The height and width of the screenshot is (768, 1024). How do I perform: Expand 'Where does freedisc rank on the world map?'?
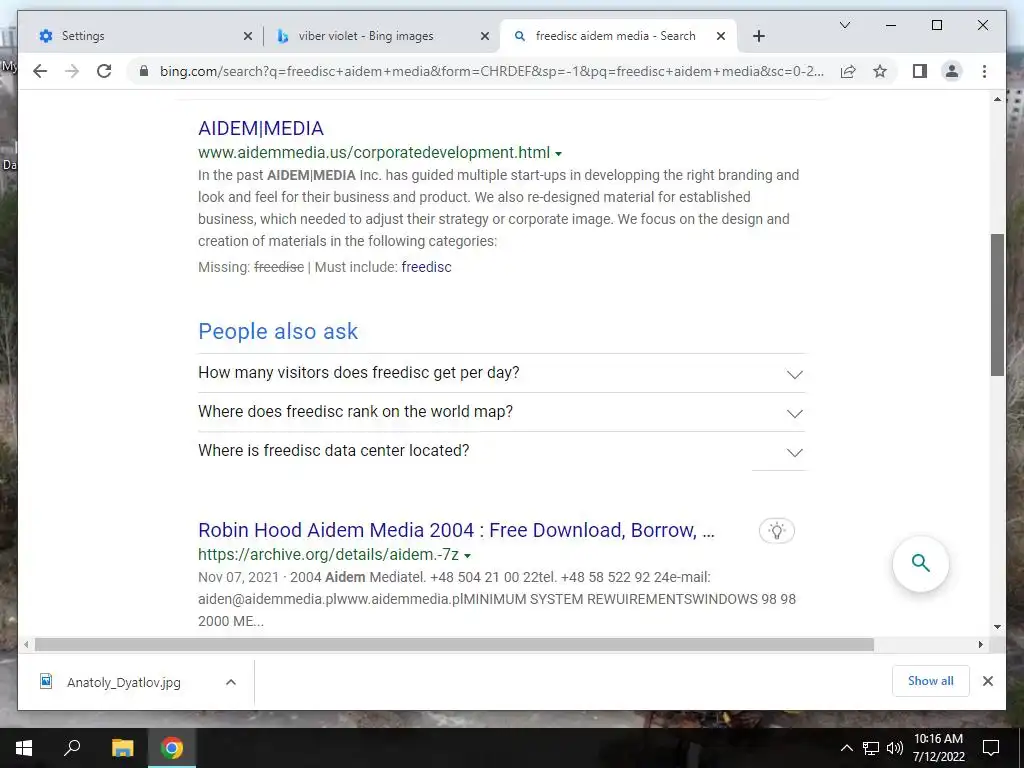click(x=501, y=412)
